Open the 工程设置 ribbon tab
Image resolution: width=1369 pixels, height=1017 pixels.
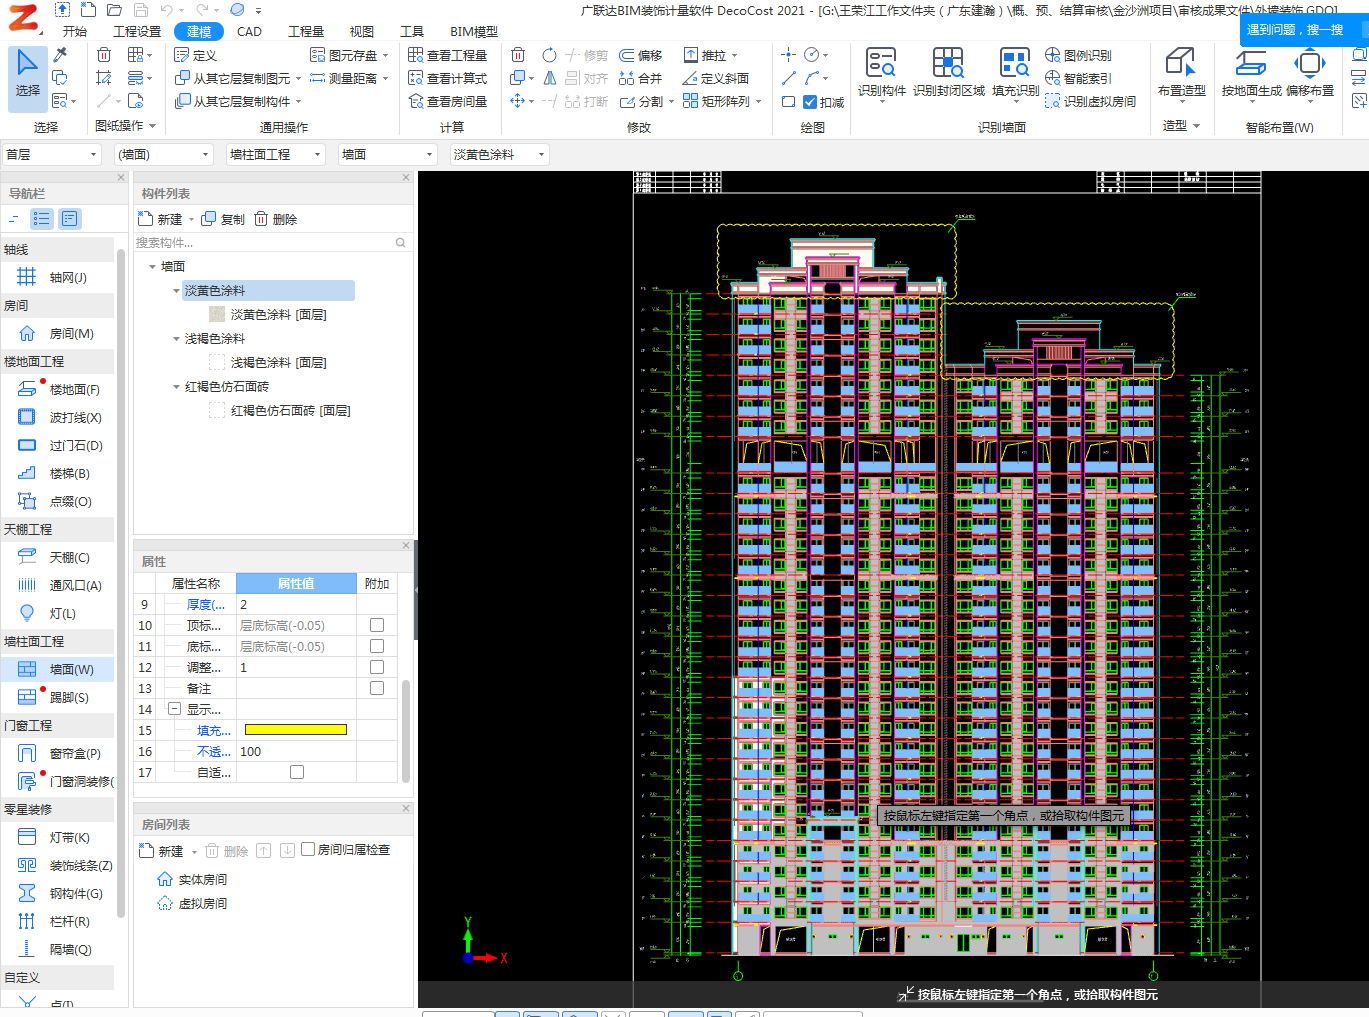pyautogui.click(x=137, y=32)
